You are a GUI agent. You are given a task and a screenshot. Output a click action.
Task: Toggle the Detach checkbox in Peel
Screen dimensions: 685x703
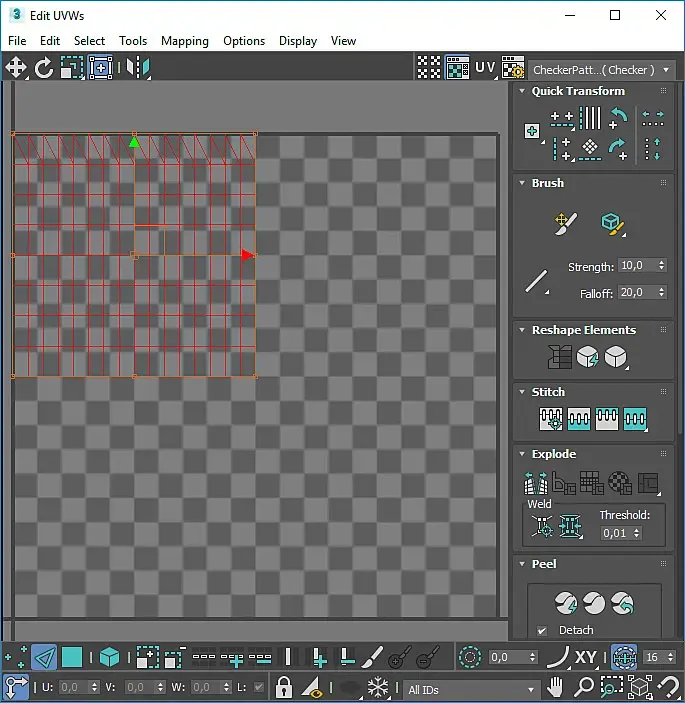tap(542, 630)
